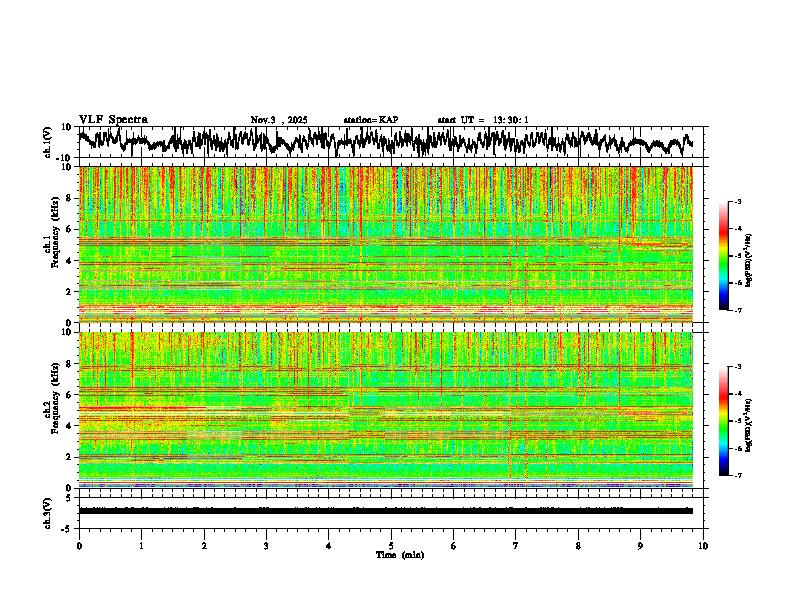Click time axis tick label "7"
Viewport: 792px width, 612px height.
[516, 546]
